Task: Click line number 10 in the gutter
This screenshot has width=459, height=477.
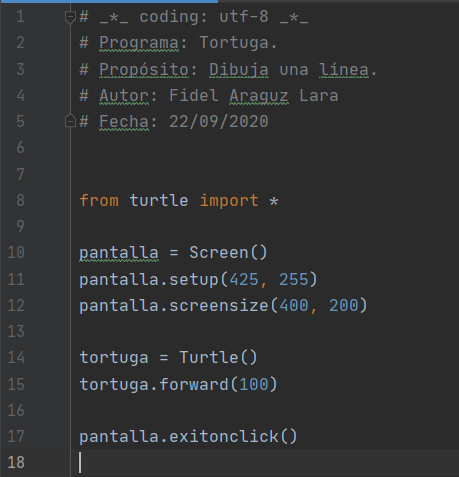Action: [16, 253]
